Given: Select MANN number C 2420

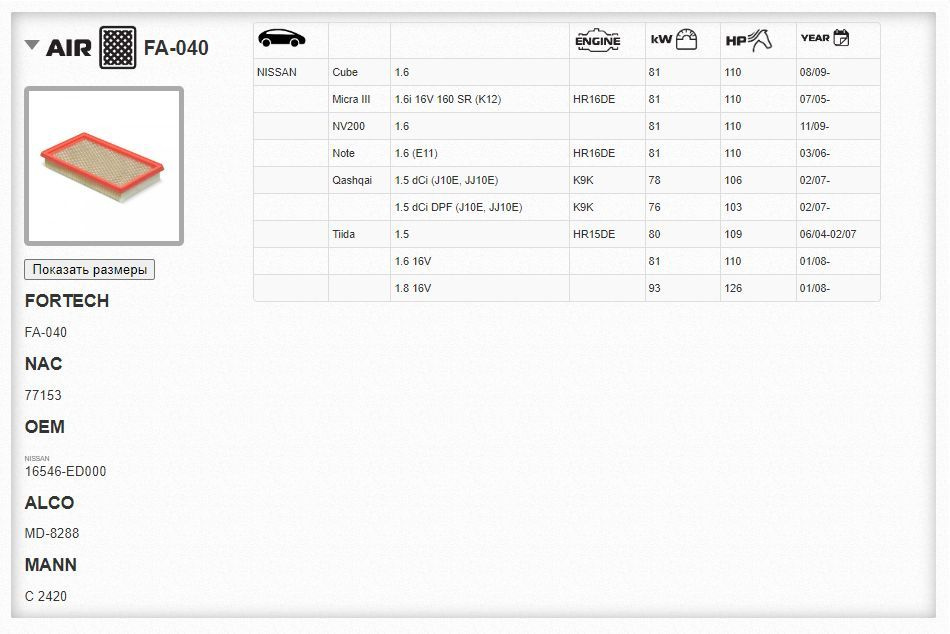Looking at the screenshot, I should click(45, 596).
